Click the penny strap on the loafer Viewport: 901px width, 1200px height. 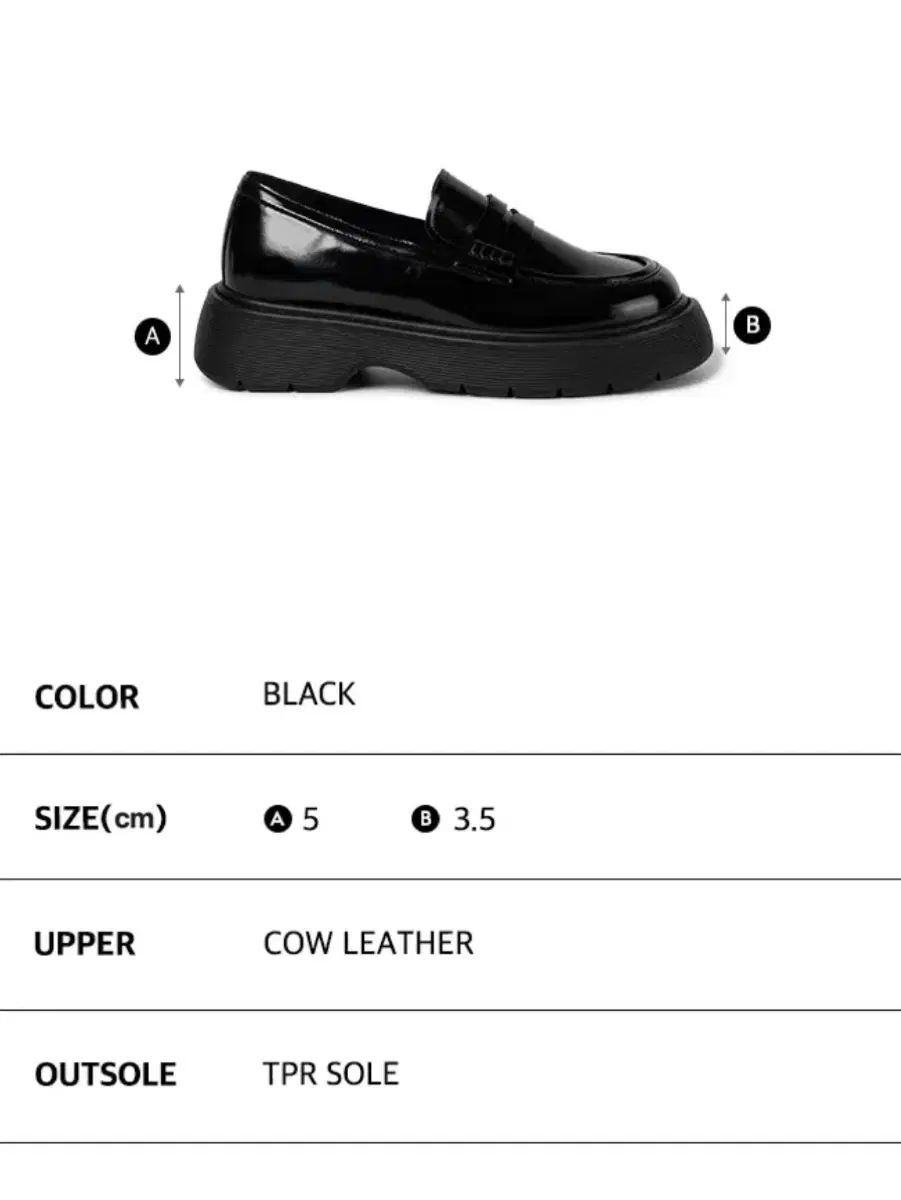point(477,227)
